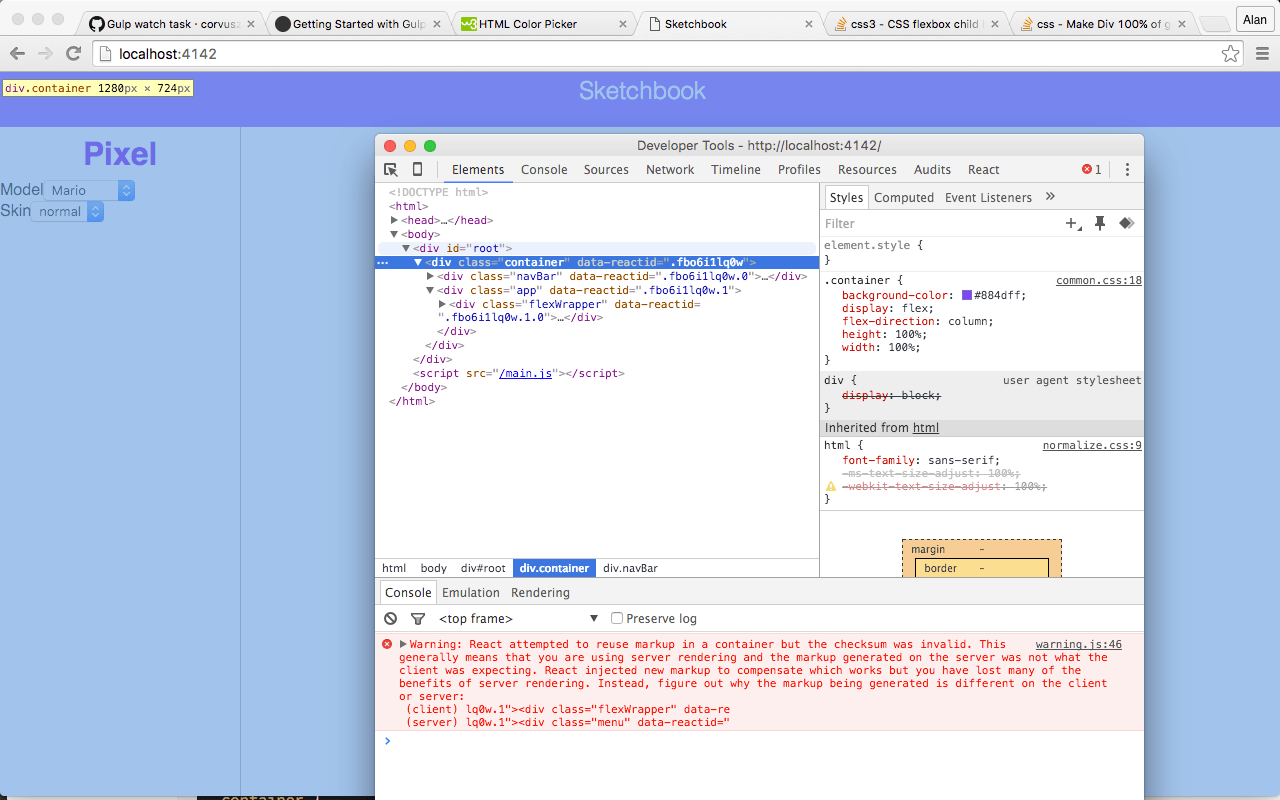Image resolution: width=1280 pixels, height=800 pixels.
Task: Collapse the app div node
Action: point(430,290)
